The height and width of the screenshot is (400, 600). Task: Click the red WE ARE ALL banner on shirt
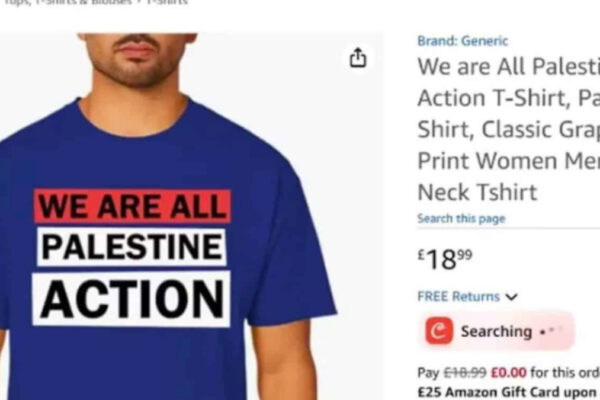(132, 206)
